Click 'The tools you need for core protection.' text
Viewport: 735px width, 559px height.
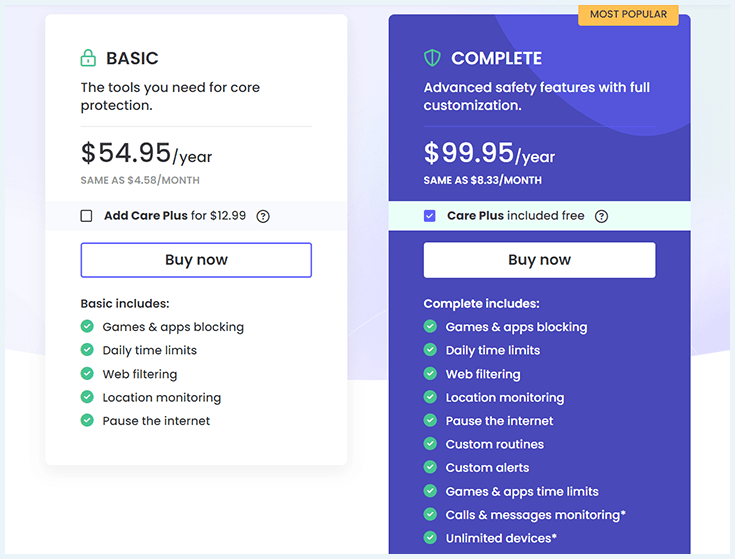click(170, 97)
